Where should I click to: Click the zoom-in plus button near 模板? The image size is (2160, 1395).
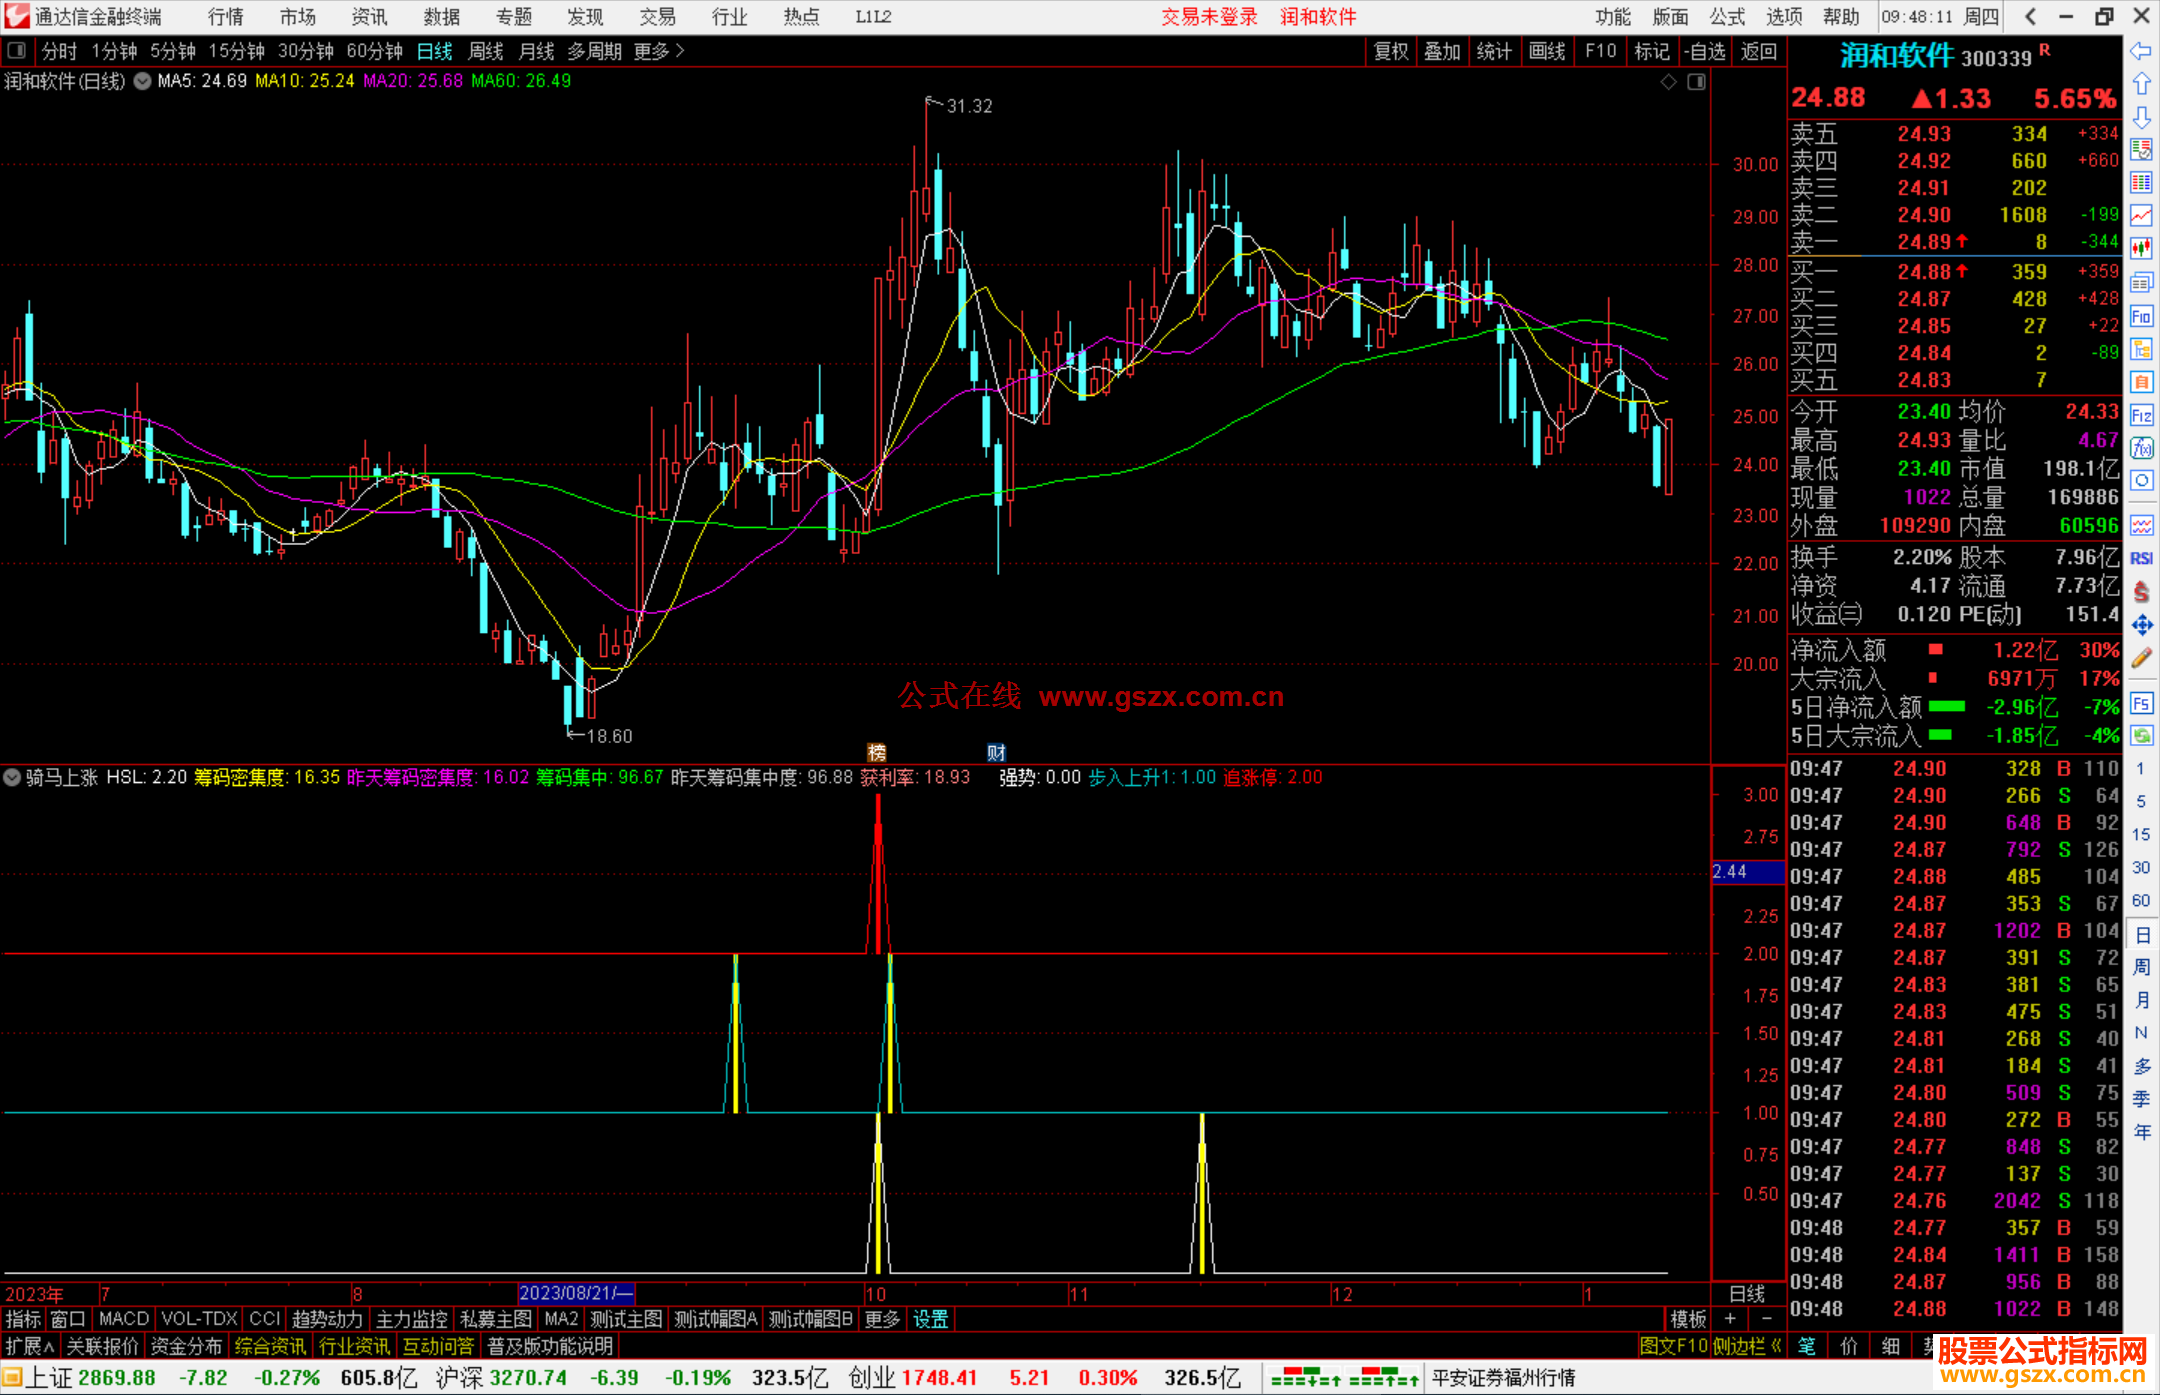pos(1730,1319)
